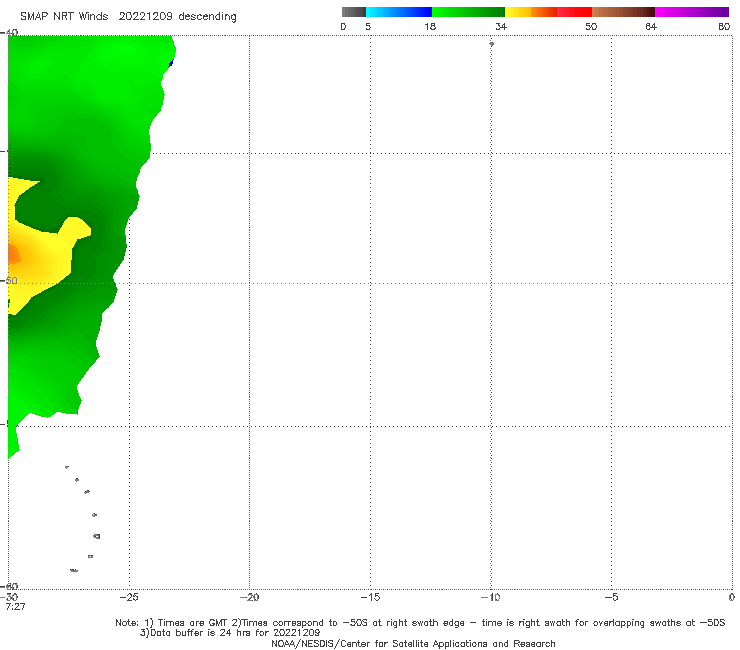Image resolution: width=740 pixels, height=650 pixels.
Task: Click the longitude axis label -15
Action: tap(370, 597)
